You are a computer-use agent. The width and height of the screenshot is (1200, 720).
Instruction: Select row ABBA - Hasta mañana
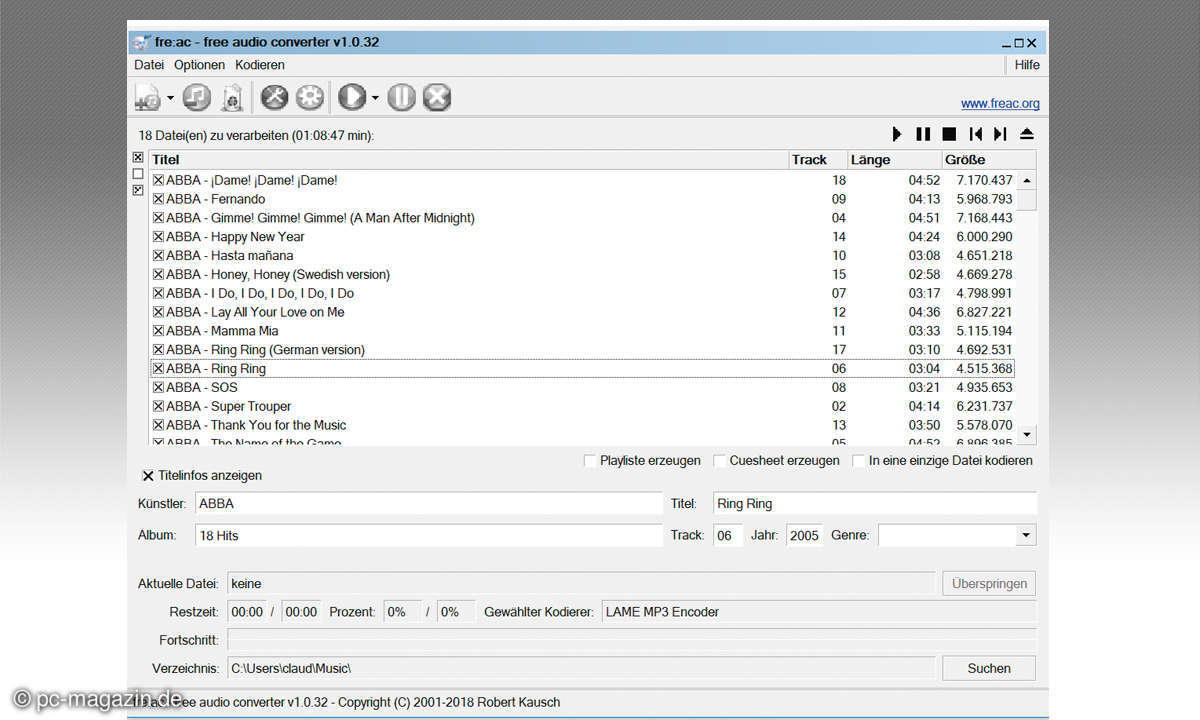point(582,256)
